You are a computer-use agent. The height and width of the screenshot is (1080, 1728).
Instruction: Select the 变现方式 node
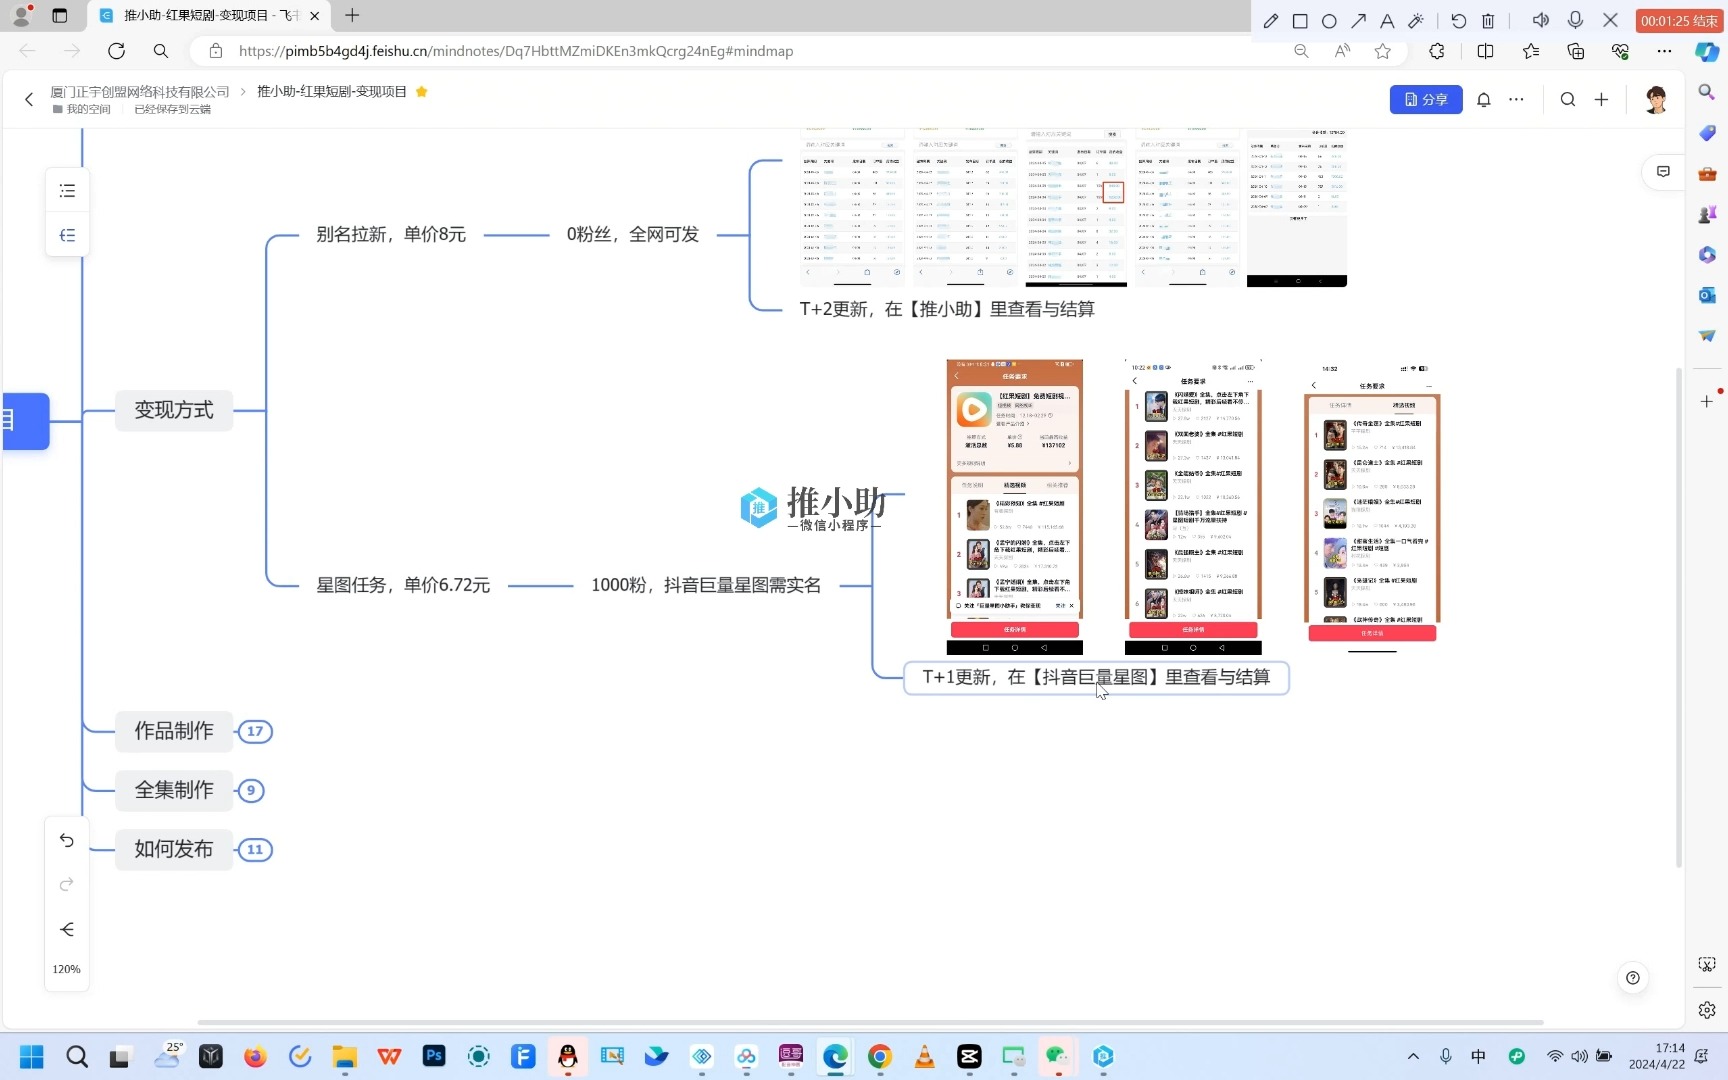(174, 410)
